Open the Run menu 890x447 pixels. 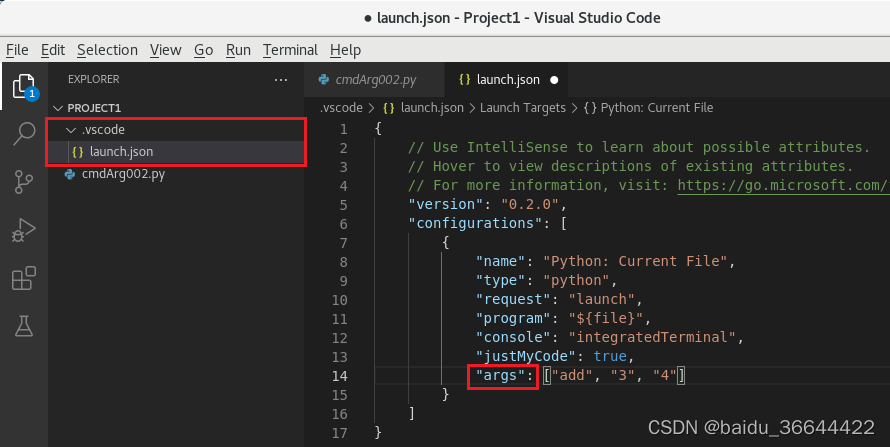(x=238, y=50)
